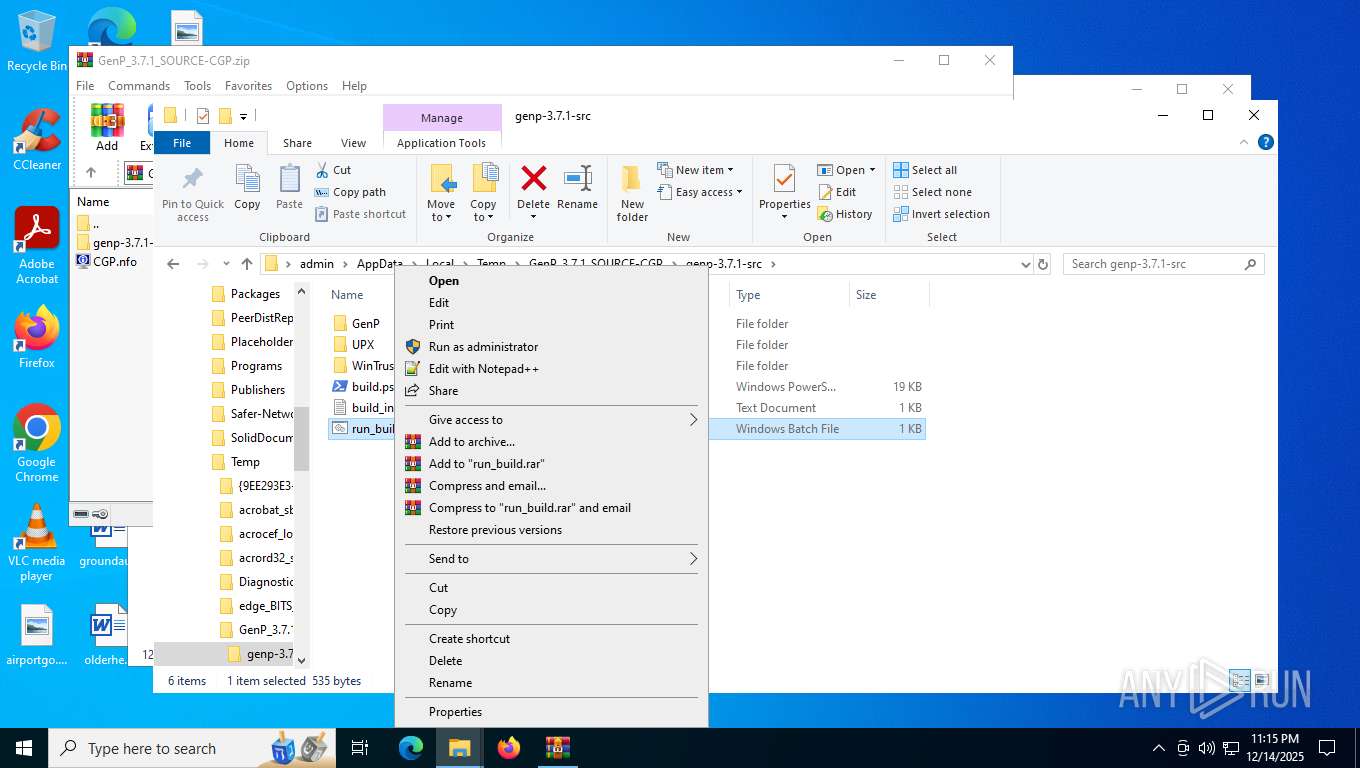
Task: Open Firefox from the taskbar
Action: 509,748
